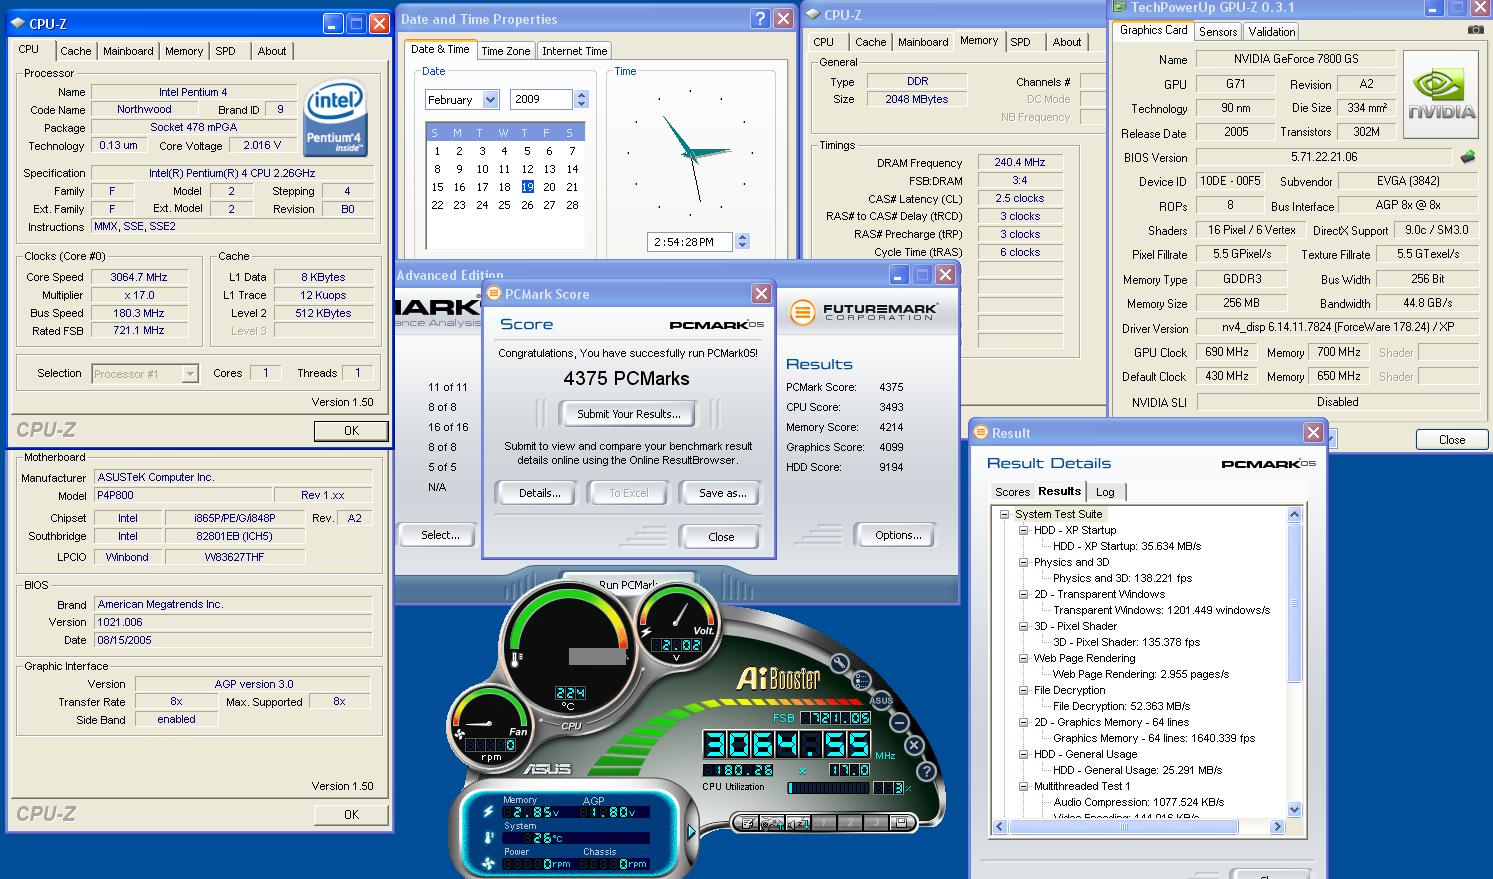
Task: Select AI Booster profile slot 1
Action: coord(823,823)
